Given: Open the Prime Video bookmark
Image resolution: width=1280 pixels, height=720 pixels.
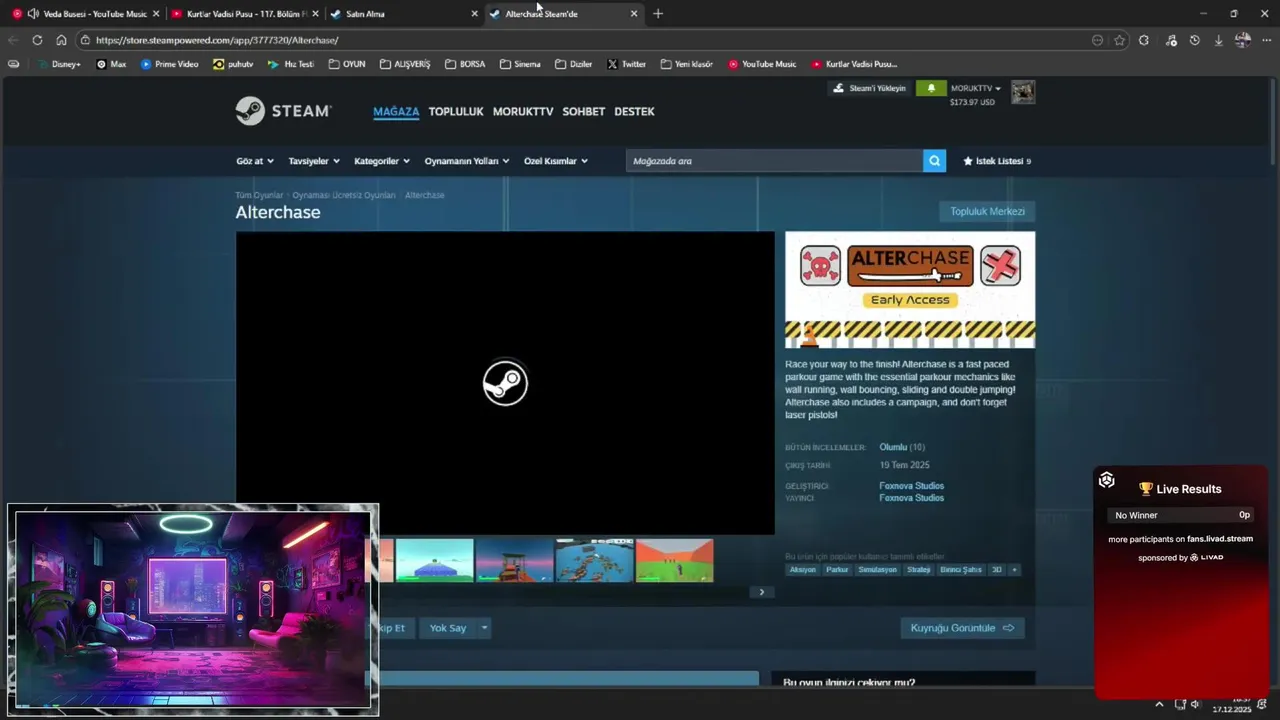Looking at the screenshot, I should coord(169,64).
